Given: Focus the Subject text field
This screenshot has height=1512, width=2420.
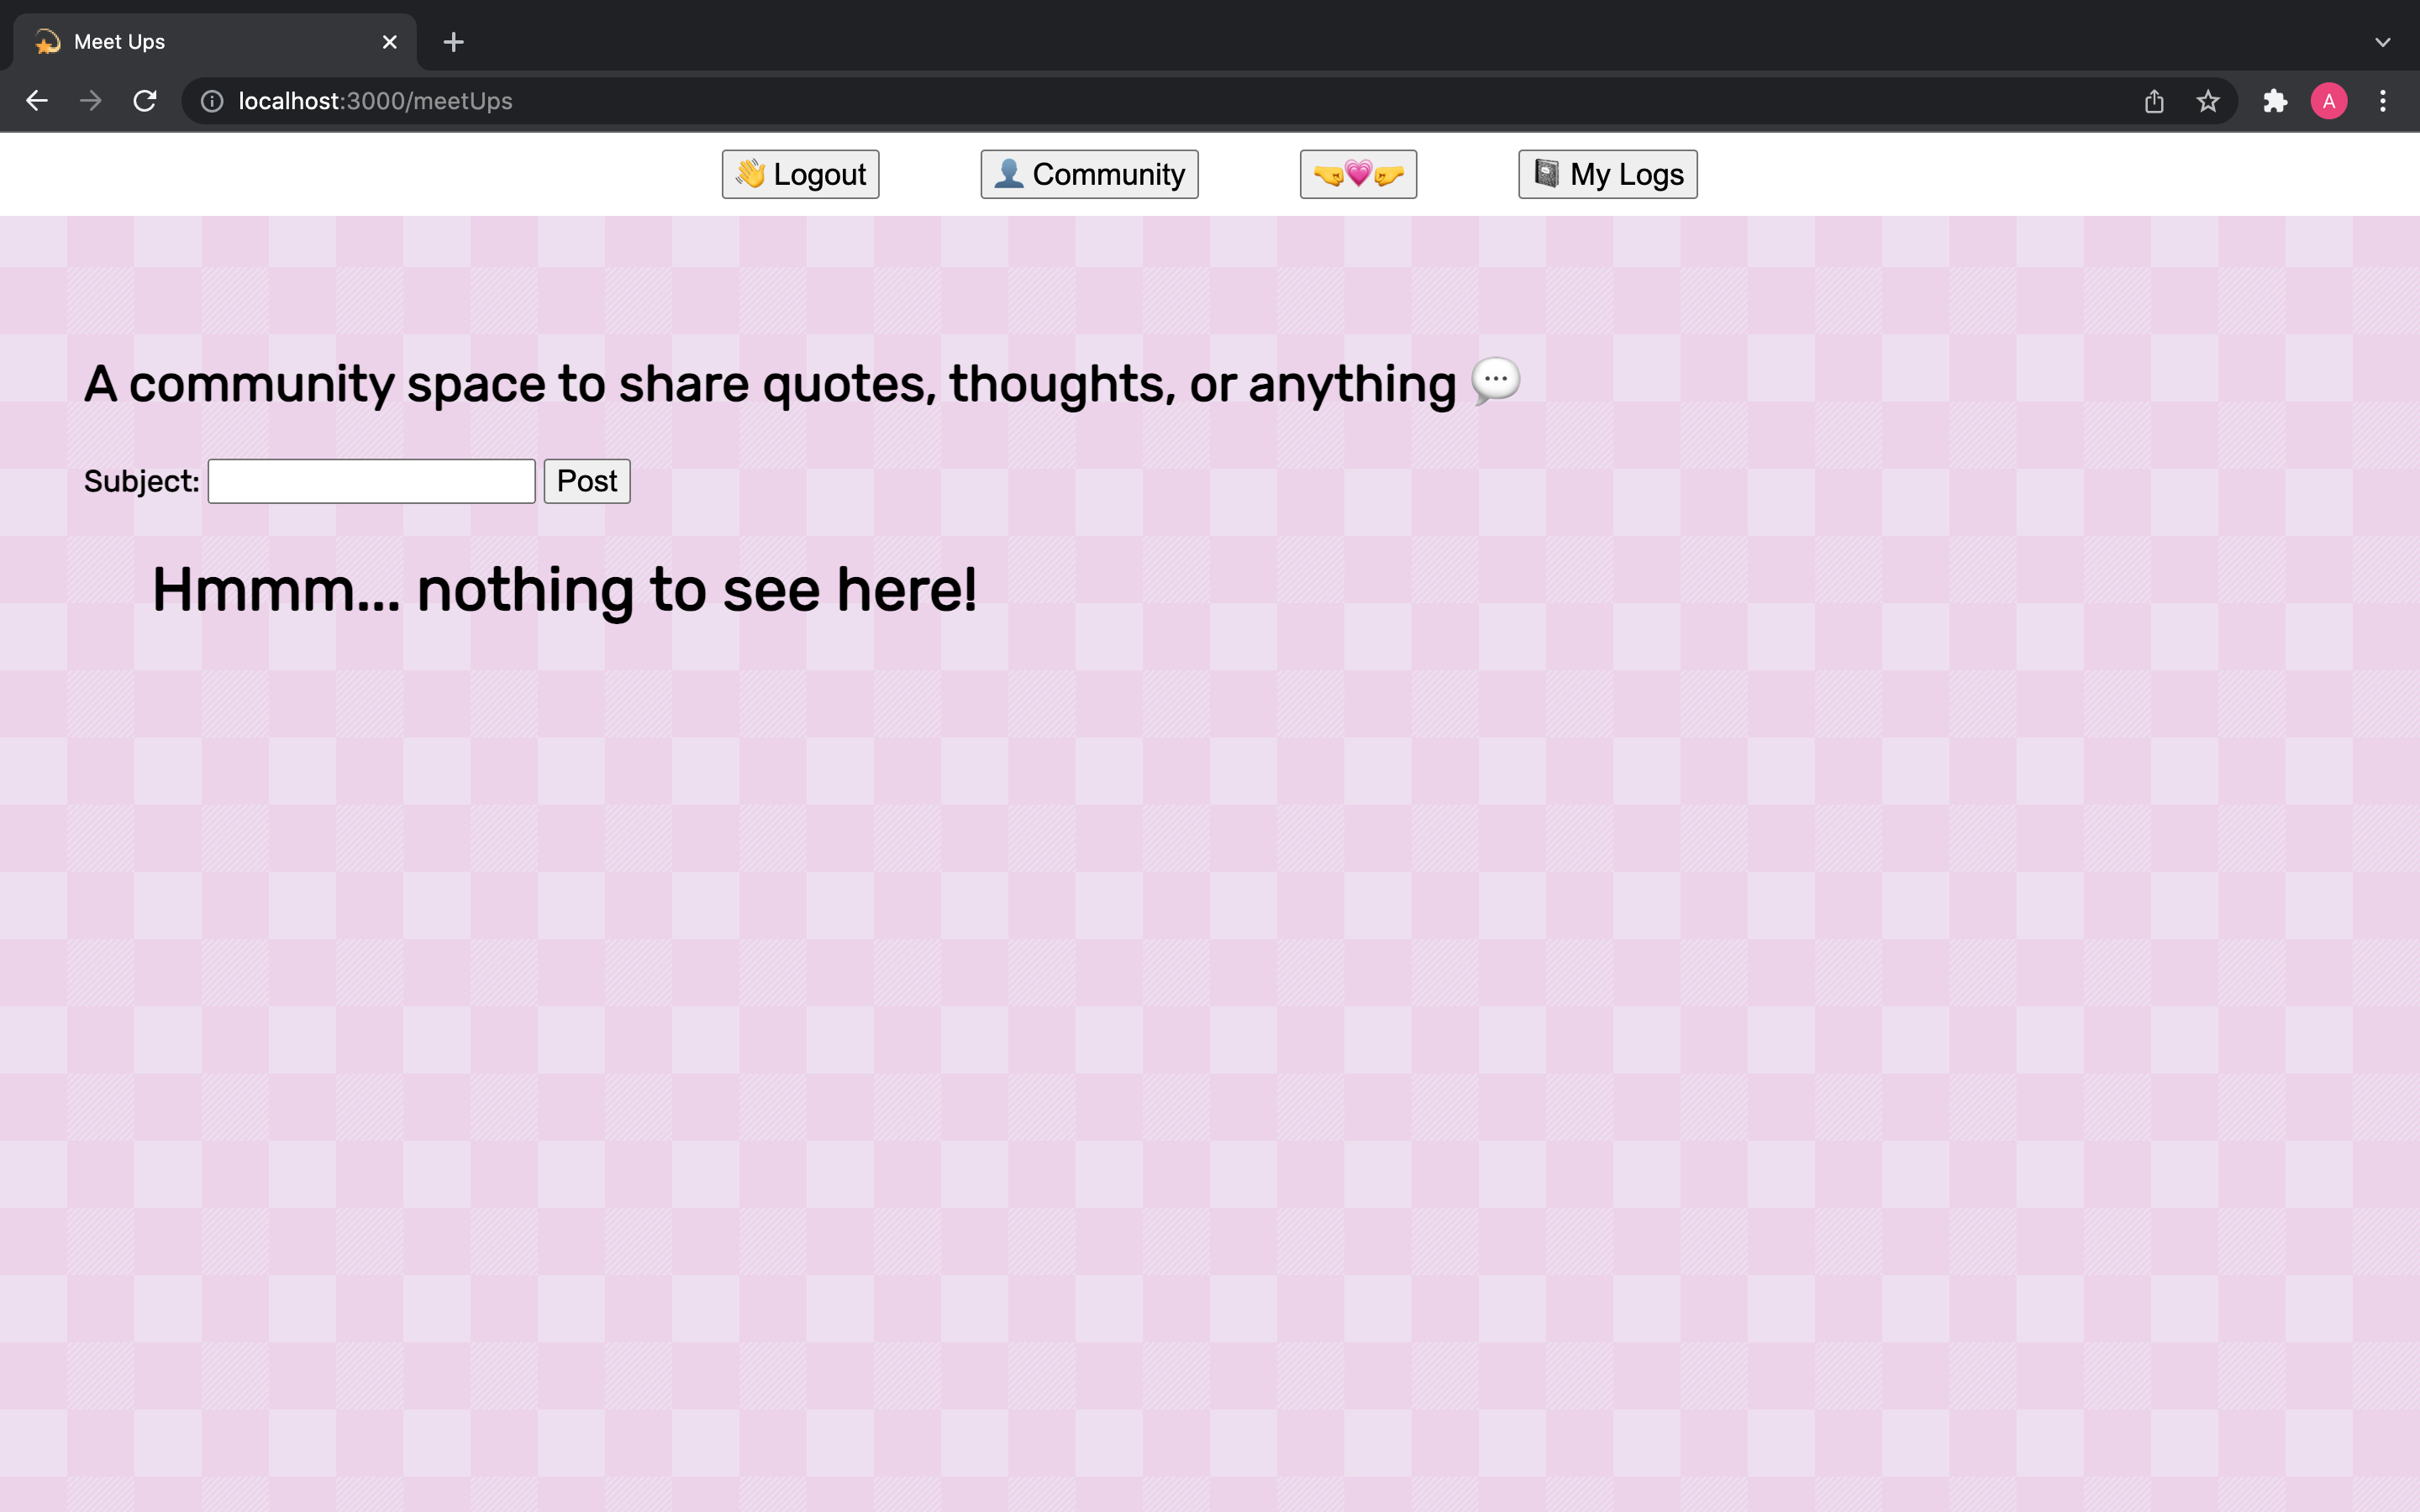Looking at the screenshot, I should tap(371, 481).
